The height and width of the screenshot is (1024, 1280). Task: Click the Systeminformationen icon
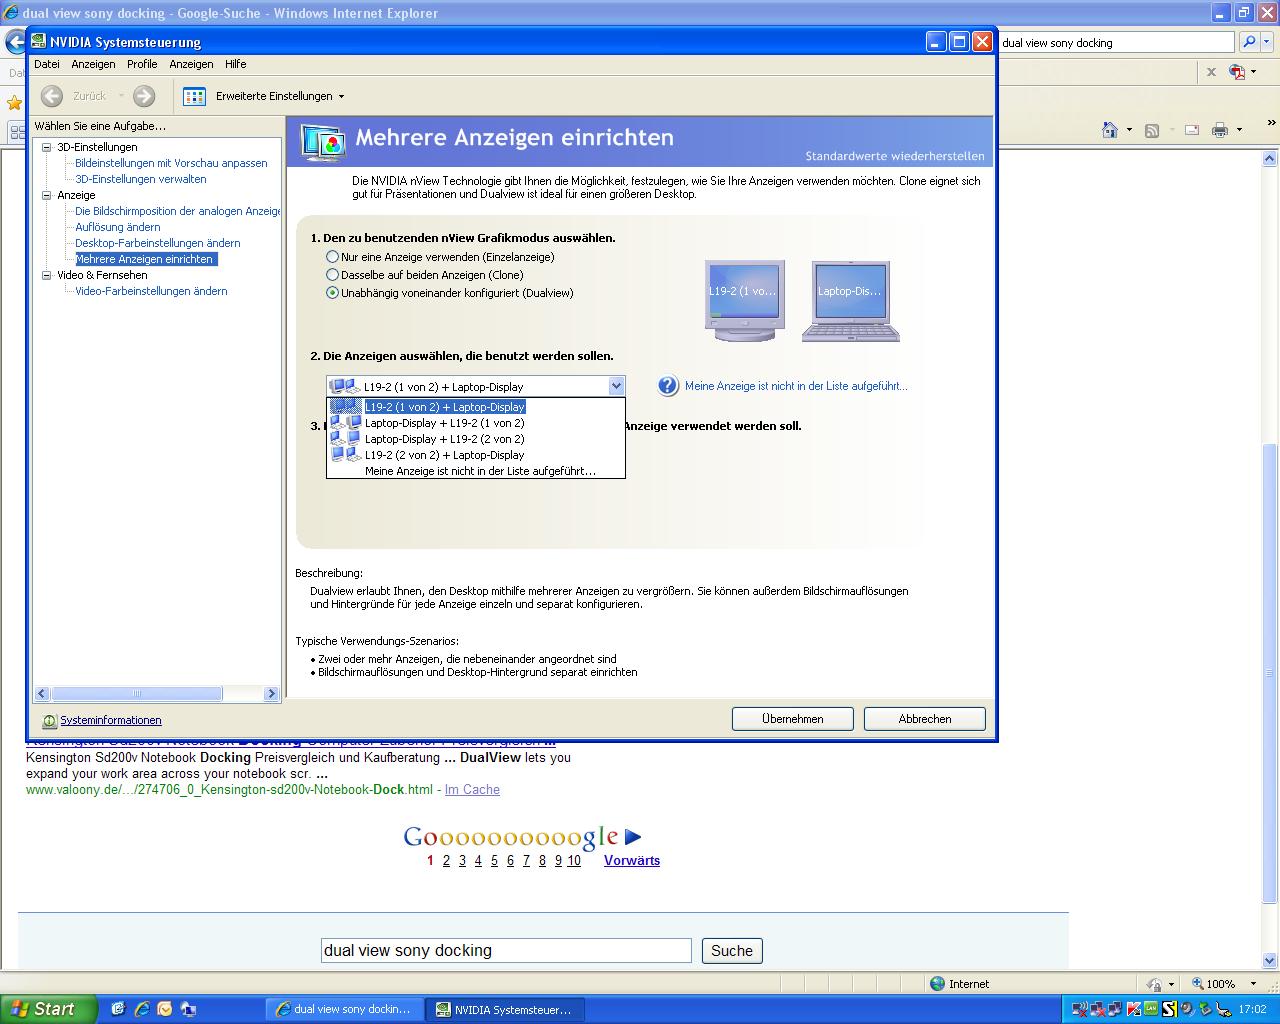click(49, 720)
